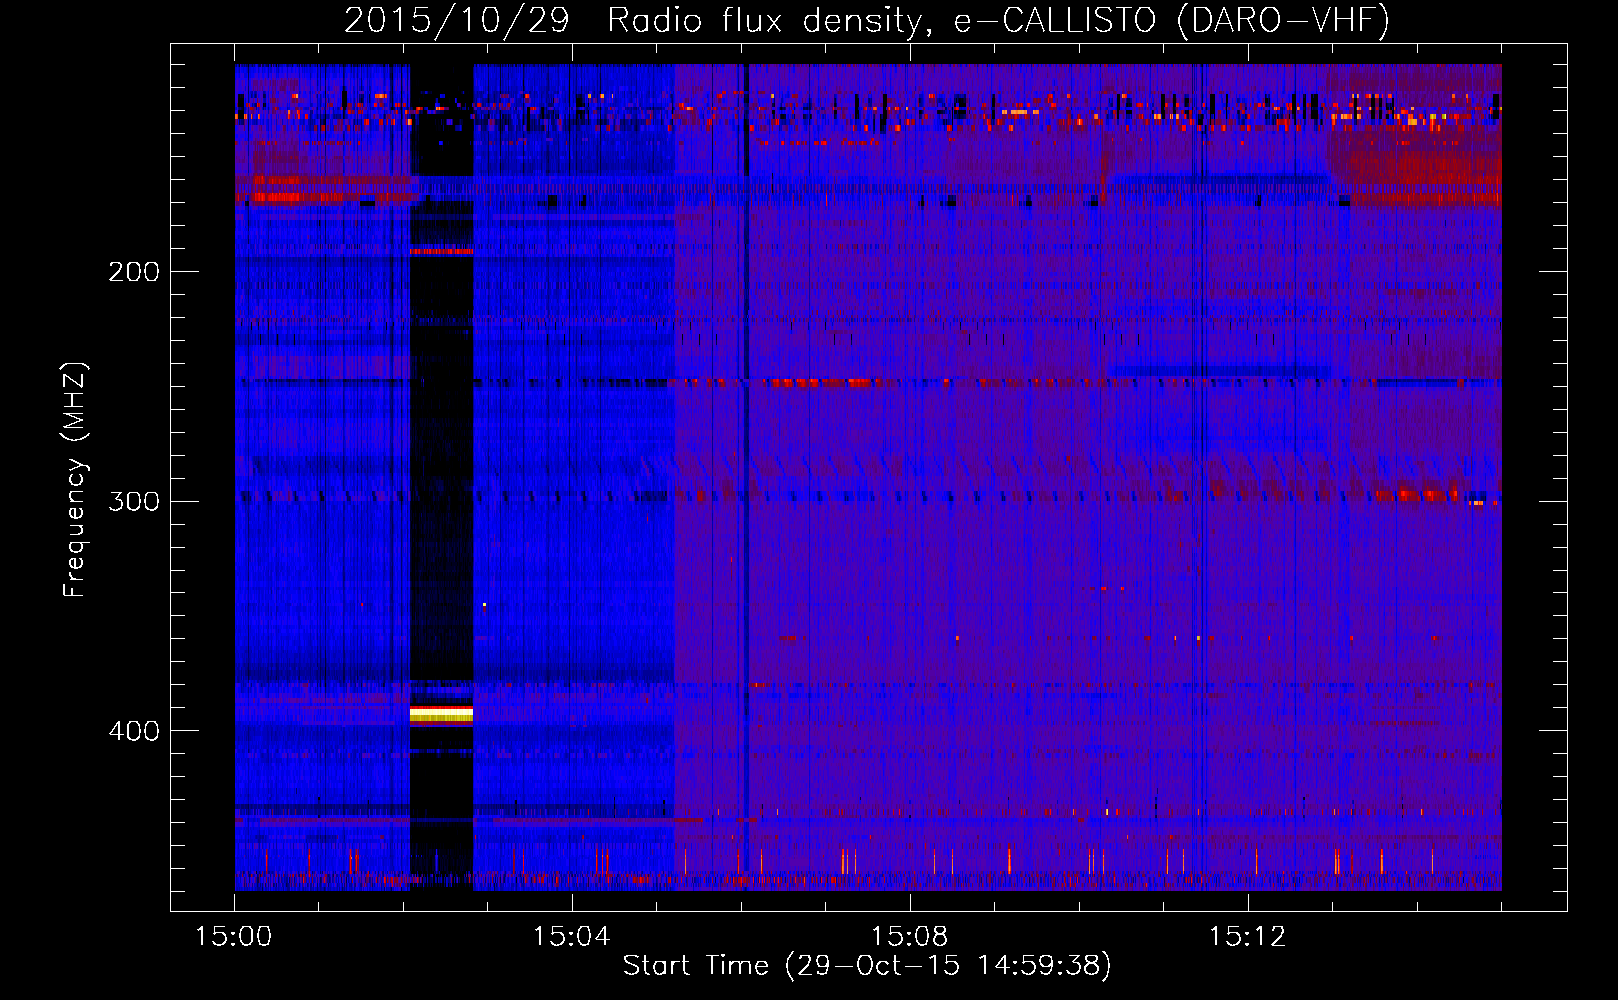Click the bright white-yellow band near 400 MHz
The height and width of the screenshot is (1000, 1618).
coord(441,714)
